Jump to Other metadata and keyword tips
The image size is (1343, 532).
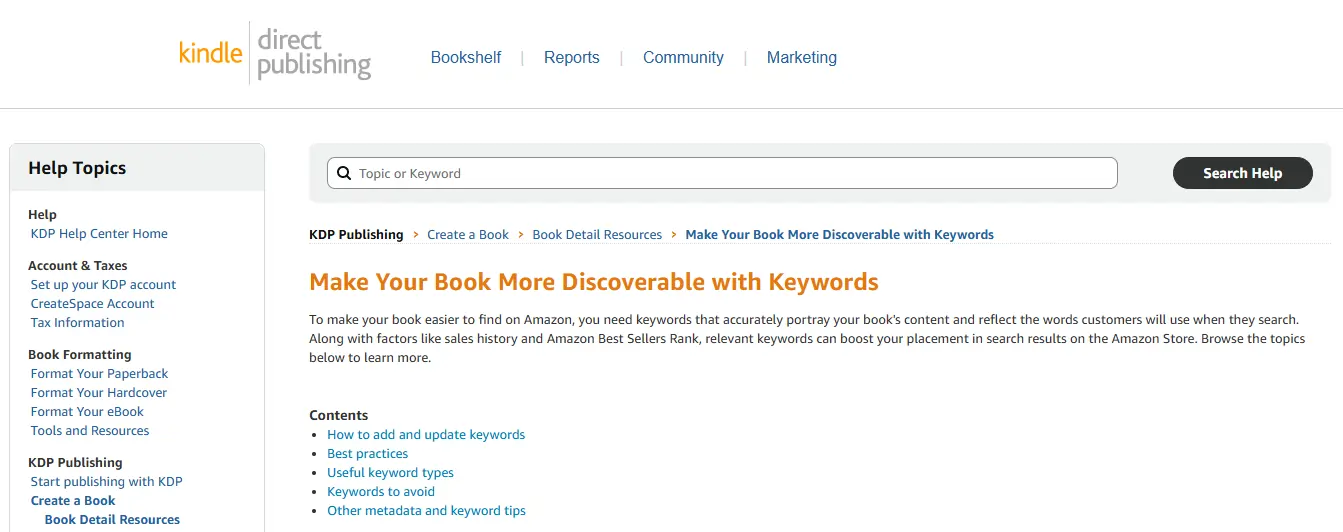pyautogui.click(x=426, y=510)
